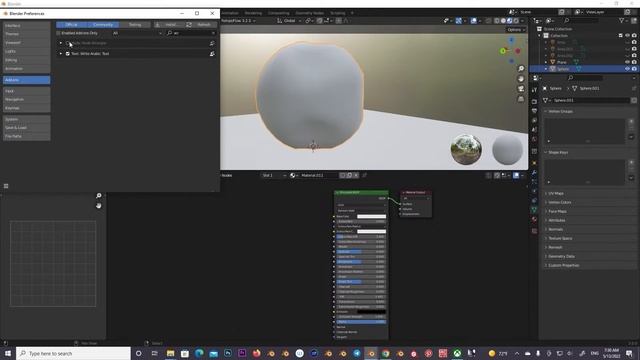Expand the first add-on's details
The width and height of the screenshot is (640, 360).
[61, 43]
